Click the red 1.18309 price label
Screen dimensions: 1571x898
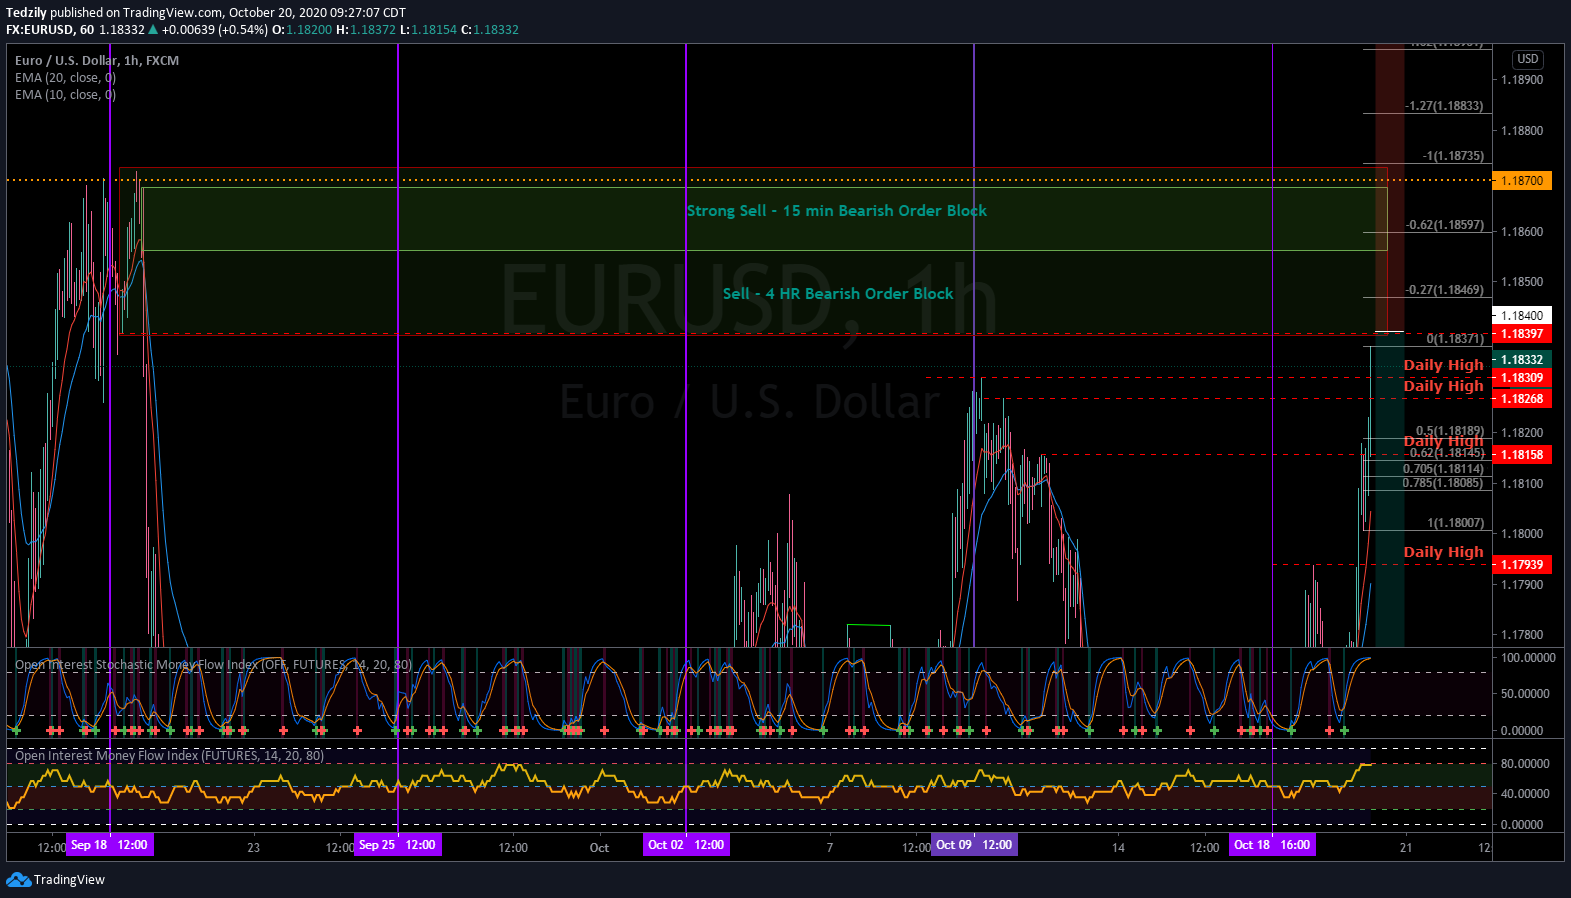click(1521, 378)
